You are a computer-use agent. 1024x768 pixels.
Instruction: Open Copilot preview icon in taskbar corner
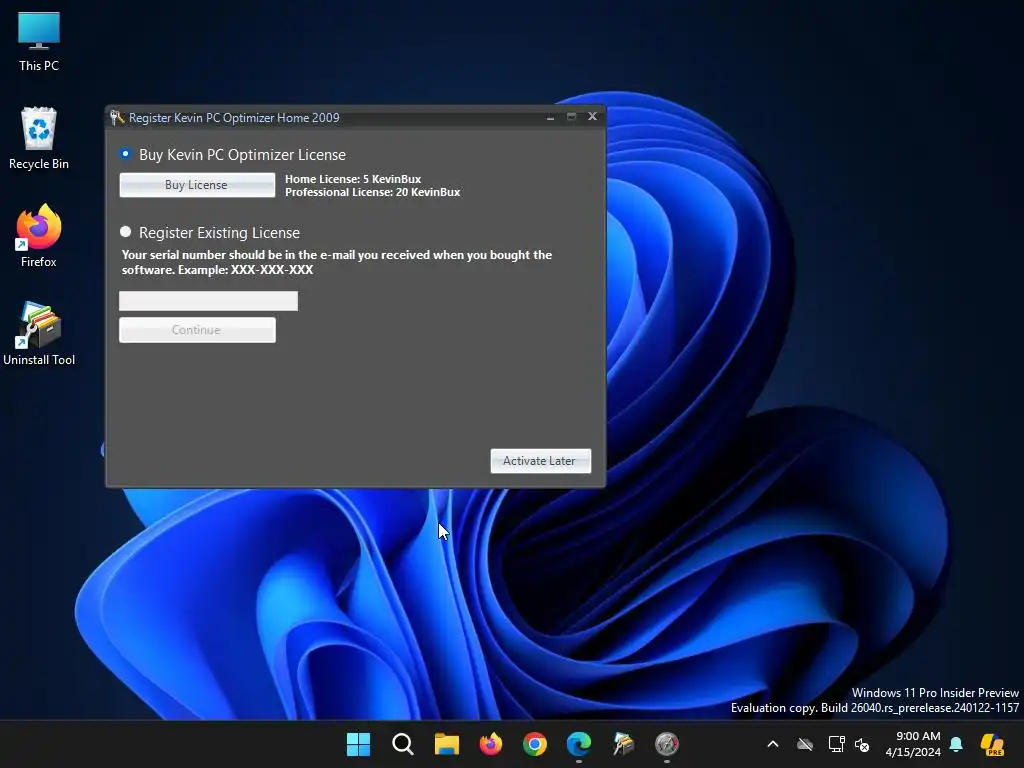(992, 744)
